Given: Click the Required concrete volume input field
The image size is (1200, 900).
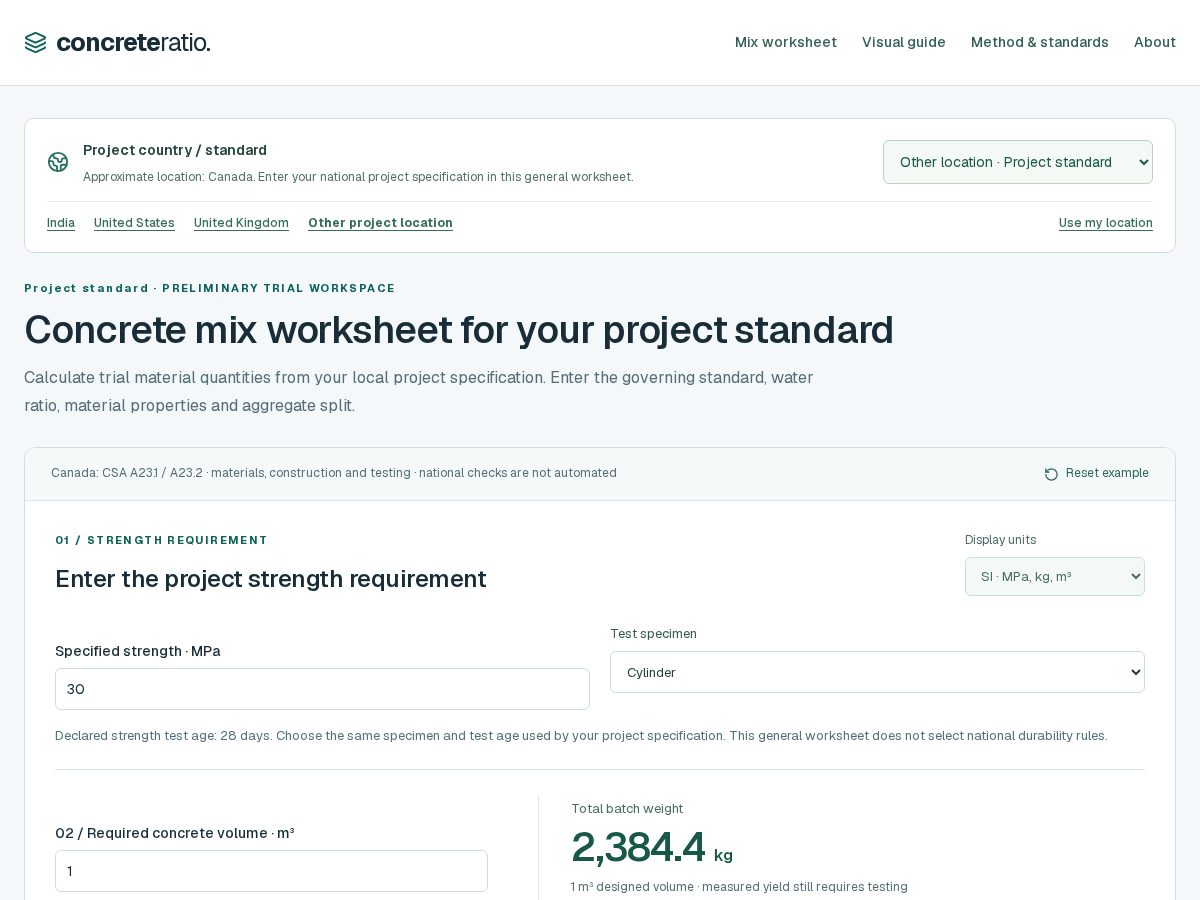Looking at the screenshot, I should point(271,871).
